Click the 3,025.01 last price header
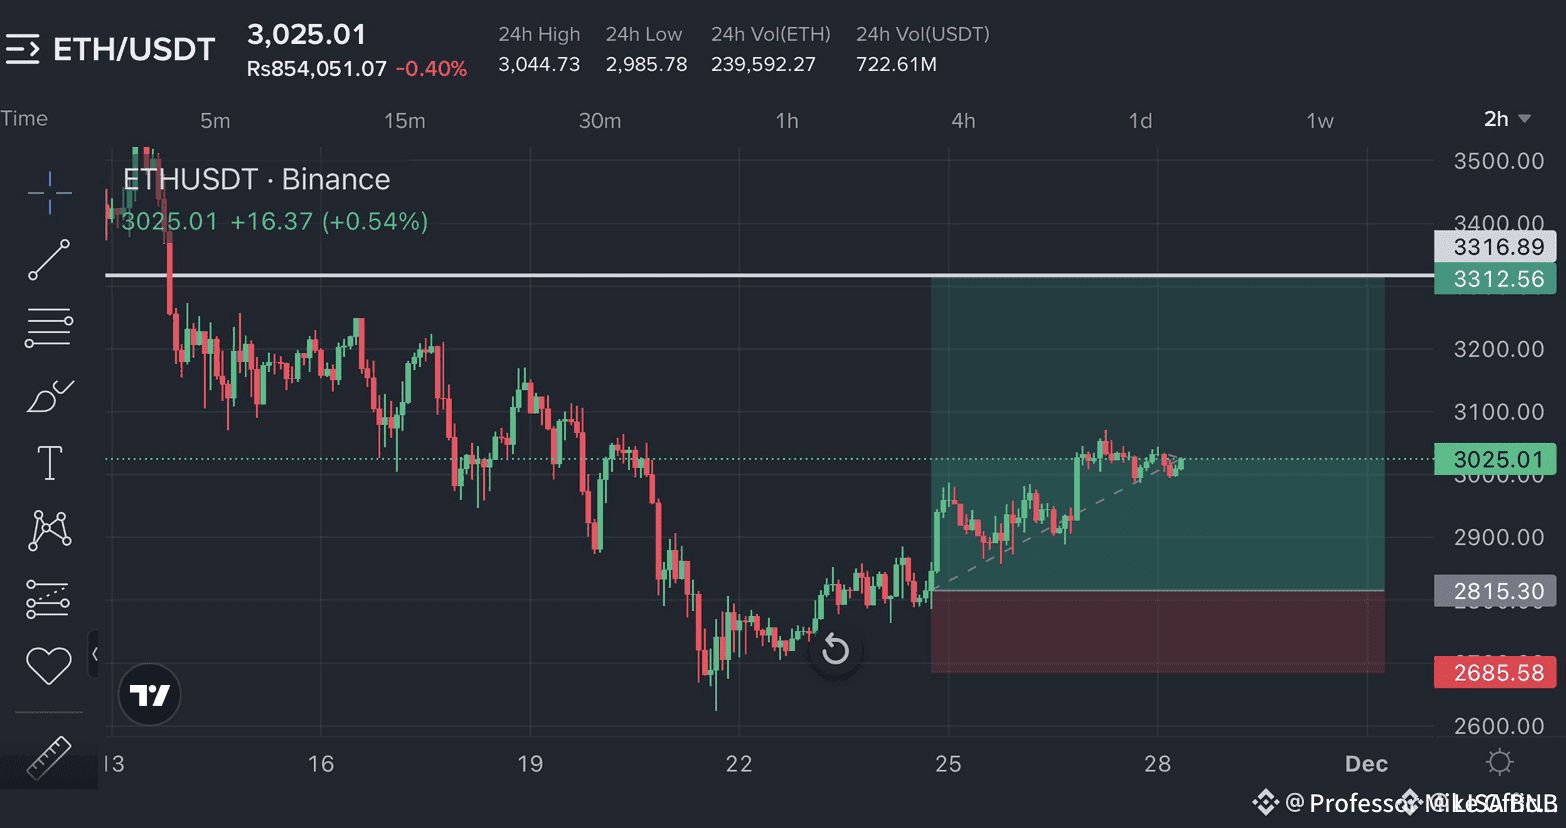Image resolution: width=1566 pixels, height=828 pixels. coord(307,34)
